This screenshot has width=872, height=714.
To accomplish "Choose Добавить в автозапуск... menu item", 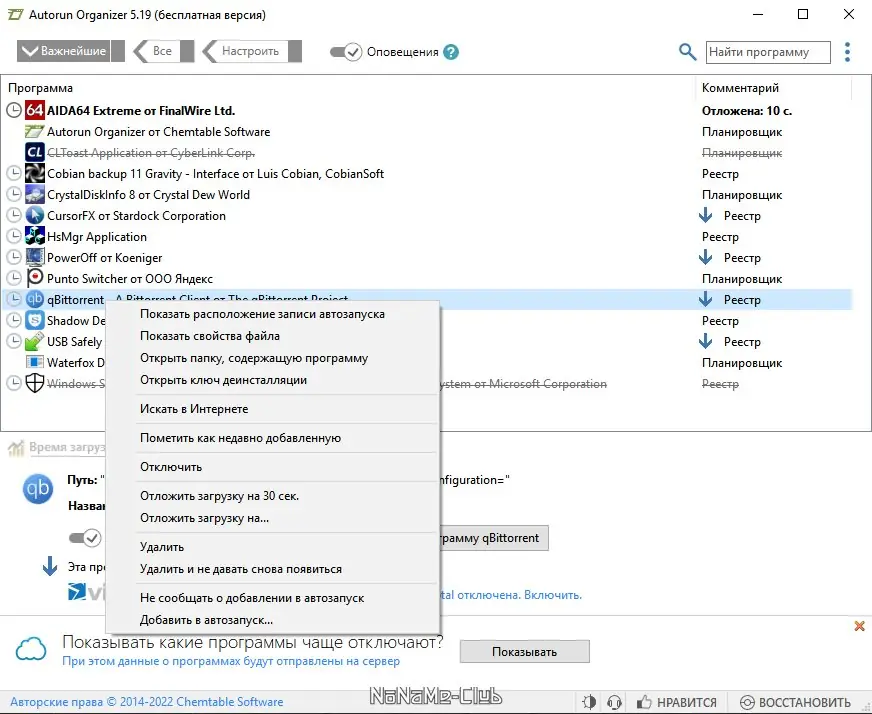I will point(272,620).
